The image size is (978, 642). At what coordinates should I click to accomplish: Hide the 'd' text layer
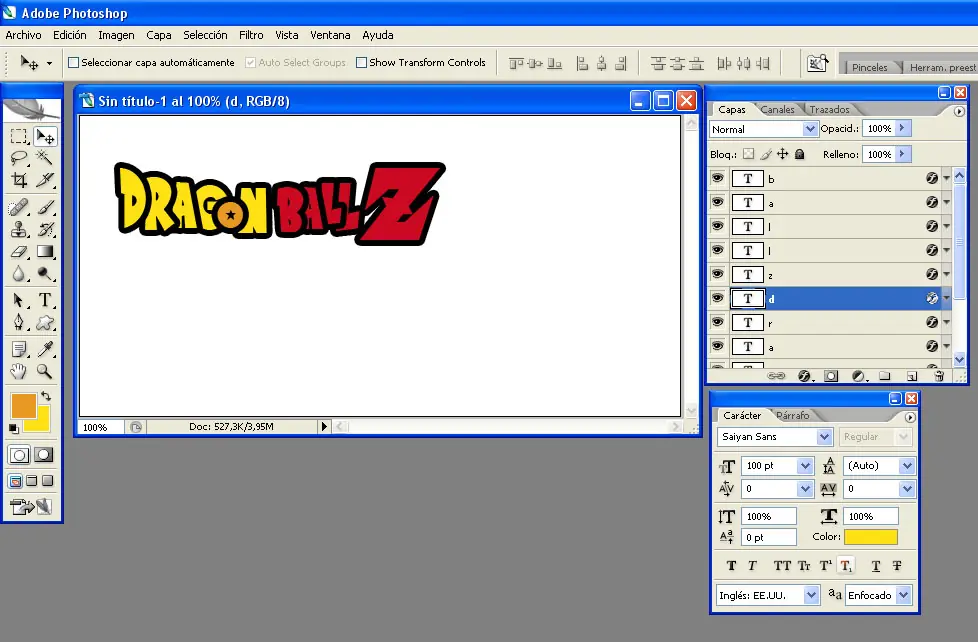coord(717,298)
